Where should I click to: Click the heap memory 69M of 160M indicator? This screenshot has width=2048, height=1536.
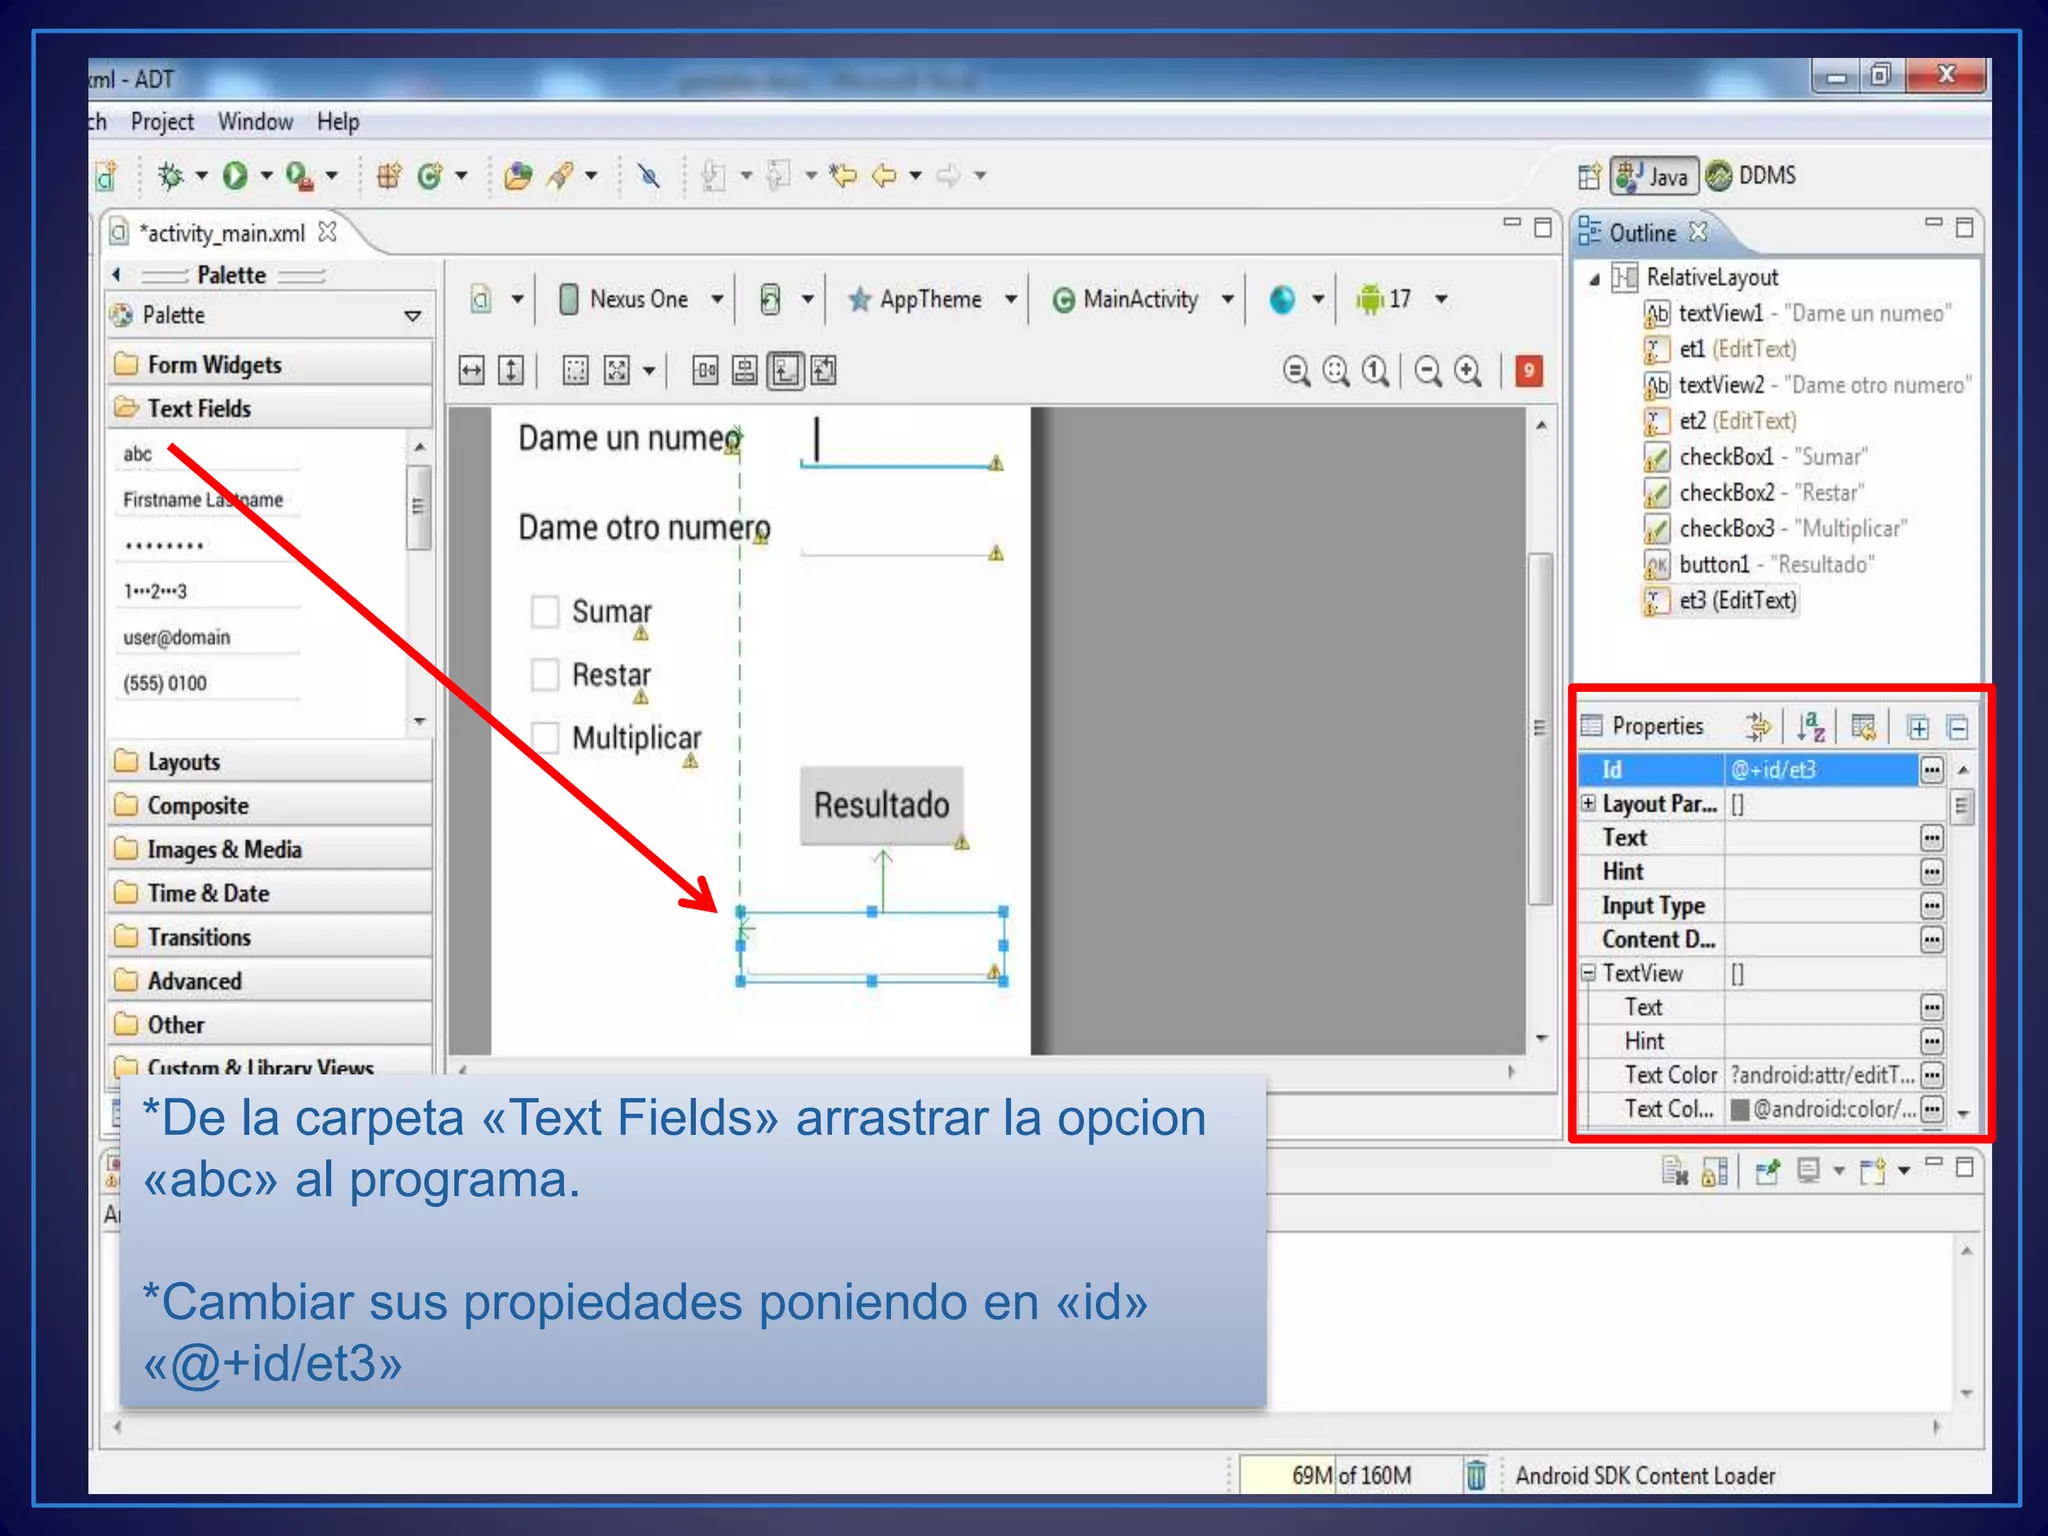pos(1351,1476)
